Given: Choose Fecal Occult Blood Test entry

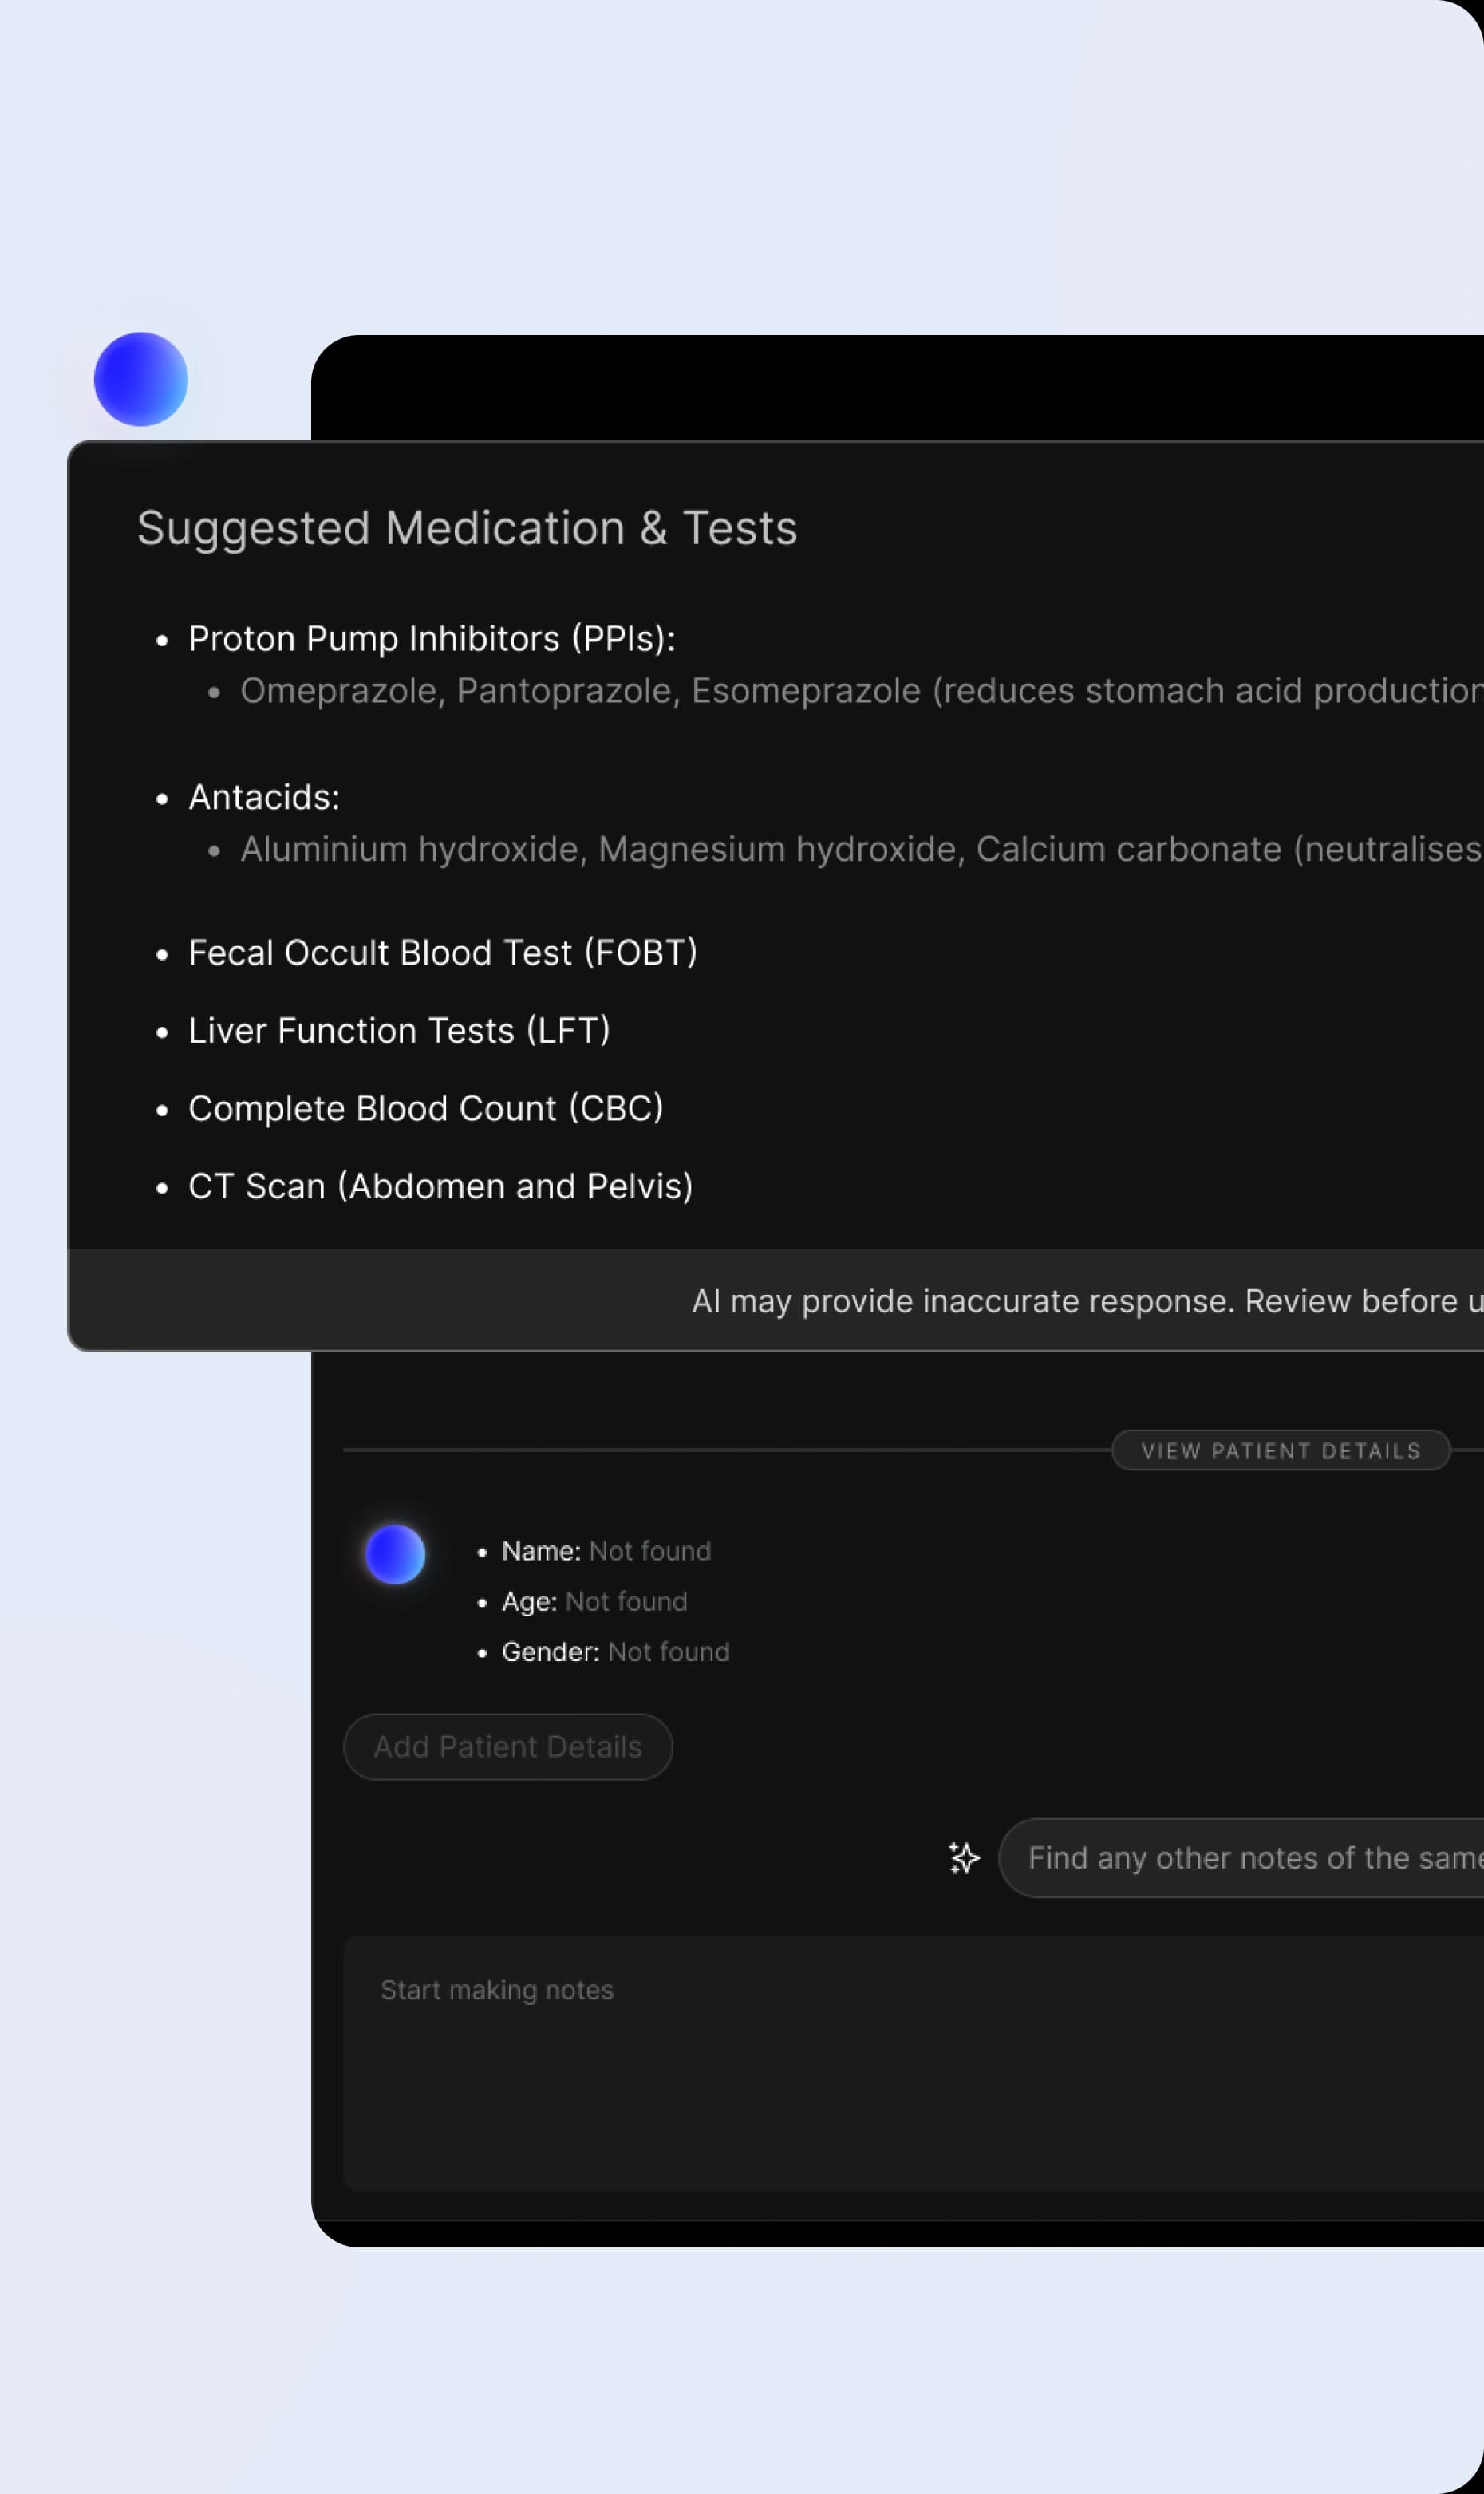Looking at the screenshot, I should (x=443, y=952).
